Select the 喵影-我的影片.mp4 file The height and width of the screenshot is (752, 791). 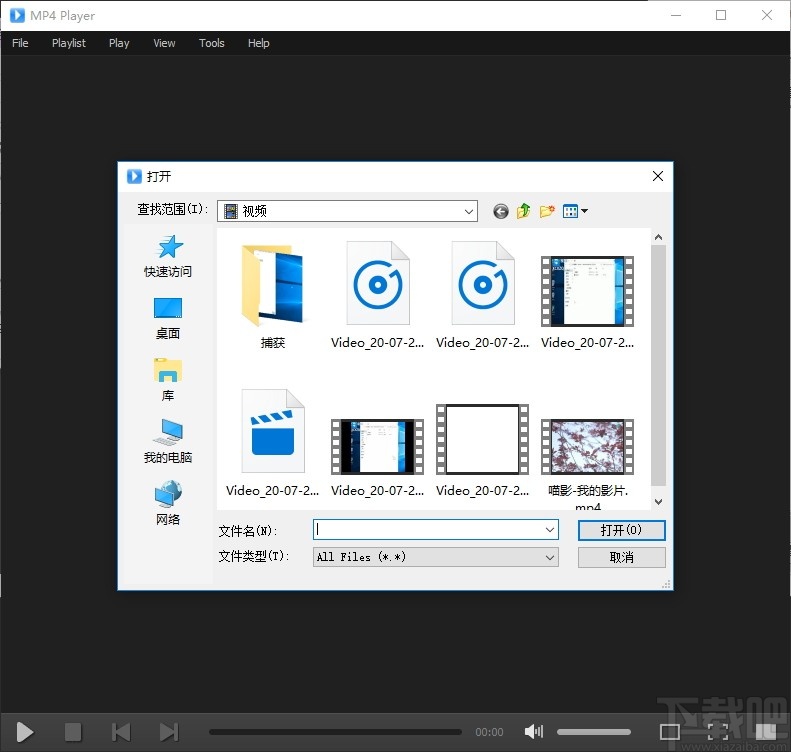click(587, 463)
